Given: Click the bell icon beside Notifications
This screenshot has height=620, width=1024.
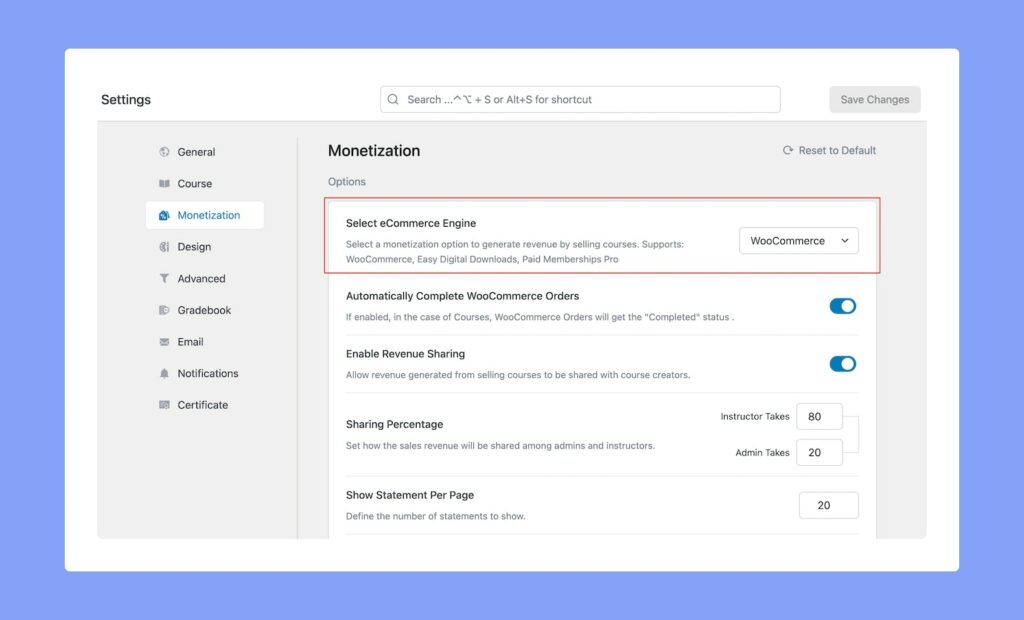Looking at the screenshot, I should 164,373.
